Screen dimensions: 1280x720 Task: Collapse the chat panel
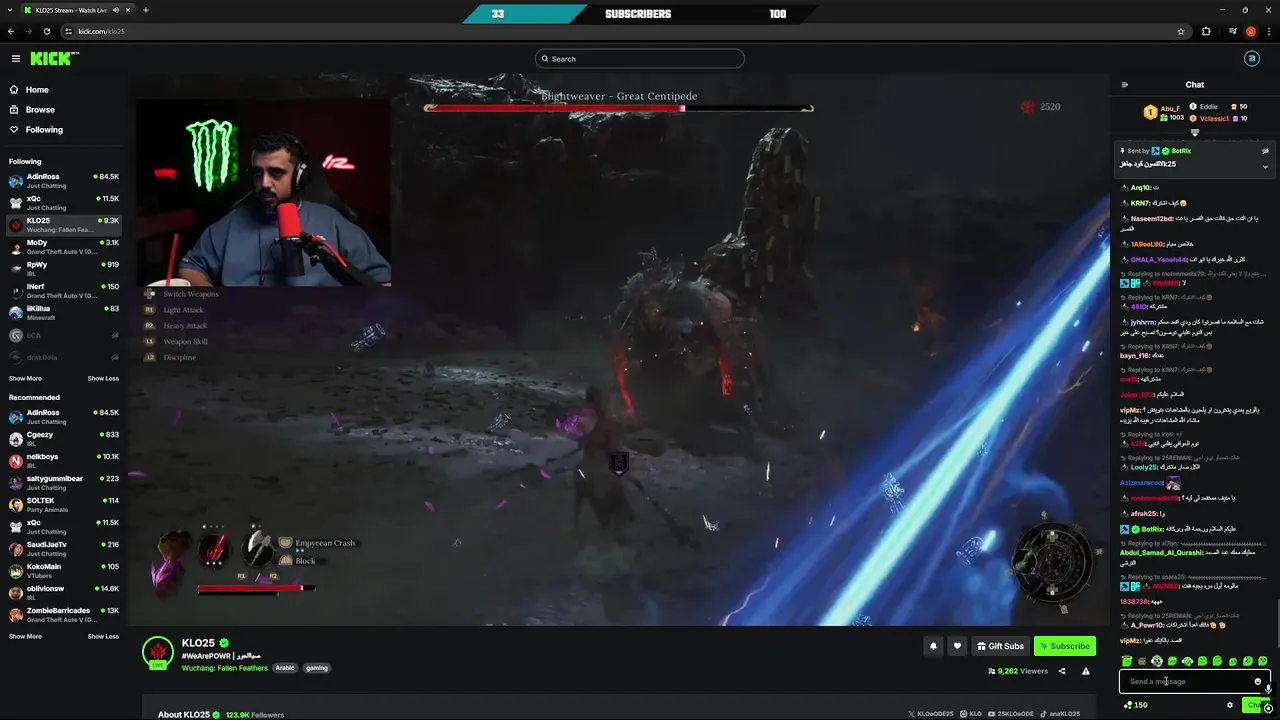pos(1125,85)
